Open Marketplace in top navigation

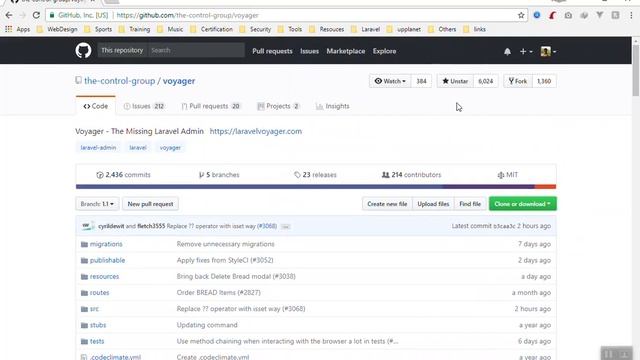tap(346, 51)
